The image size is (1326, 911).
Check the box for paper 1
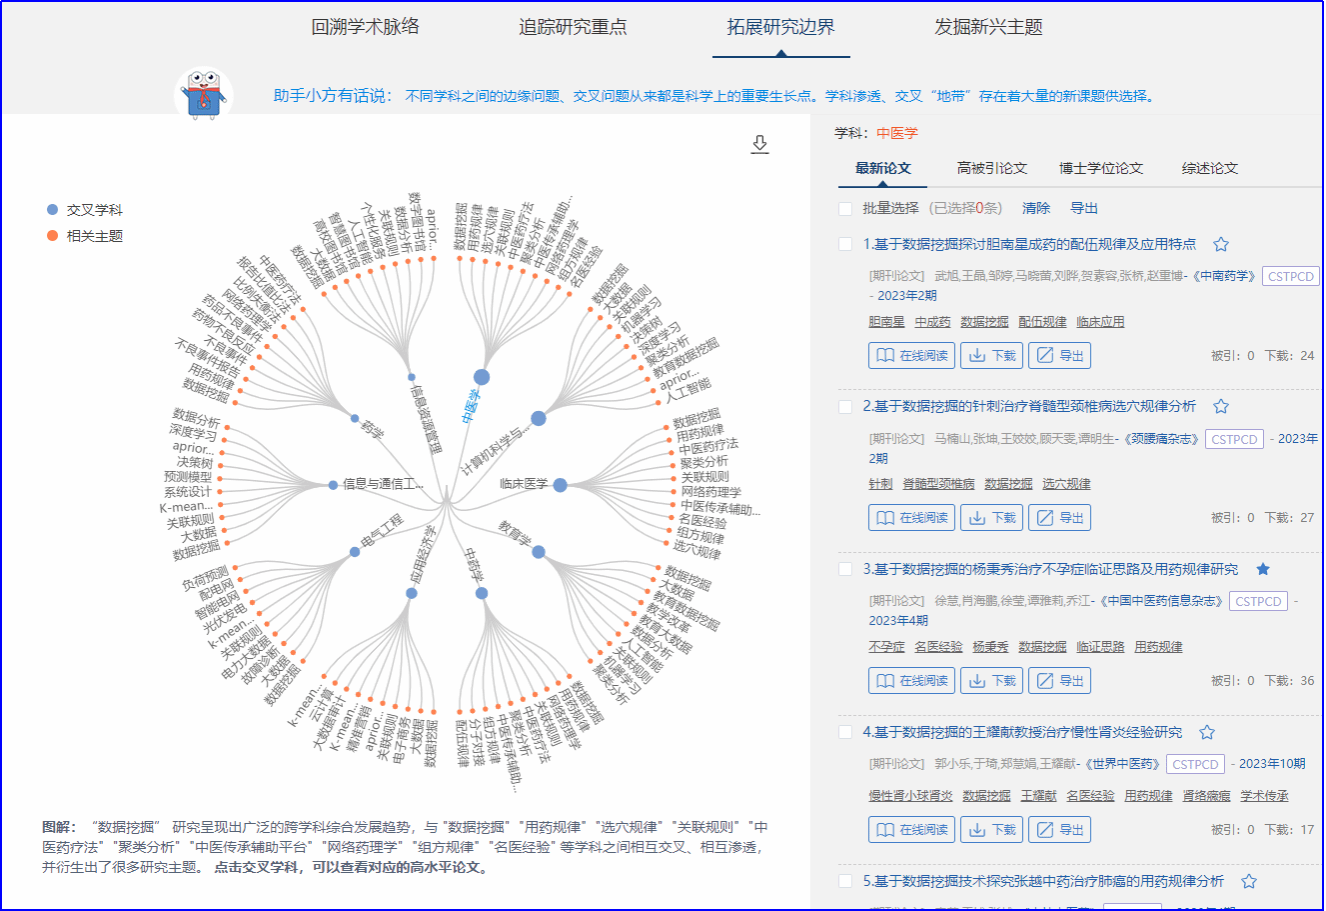pyautogui.click(x=845, y=244)
